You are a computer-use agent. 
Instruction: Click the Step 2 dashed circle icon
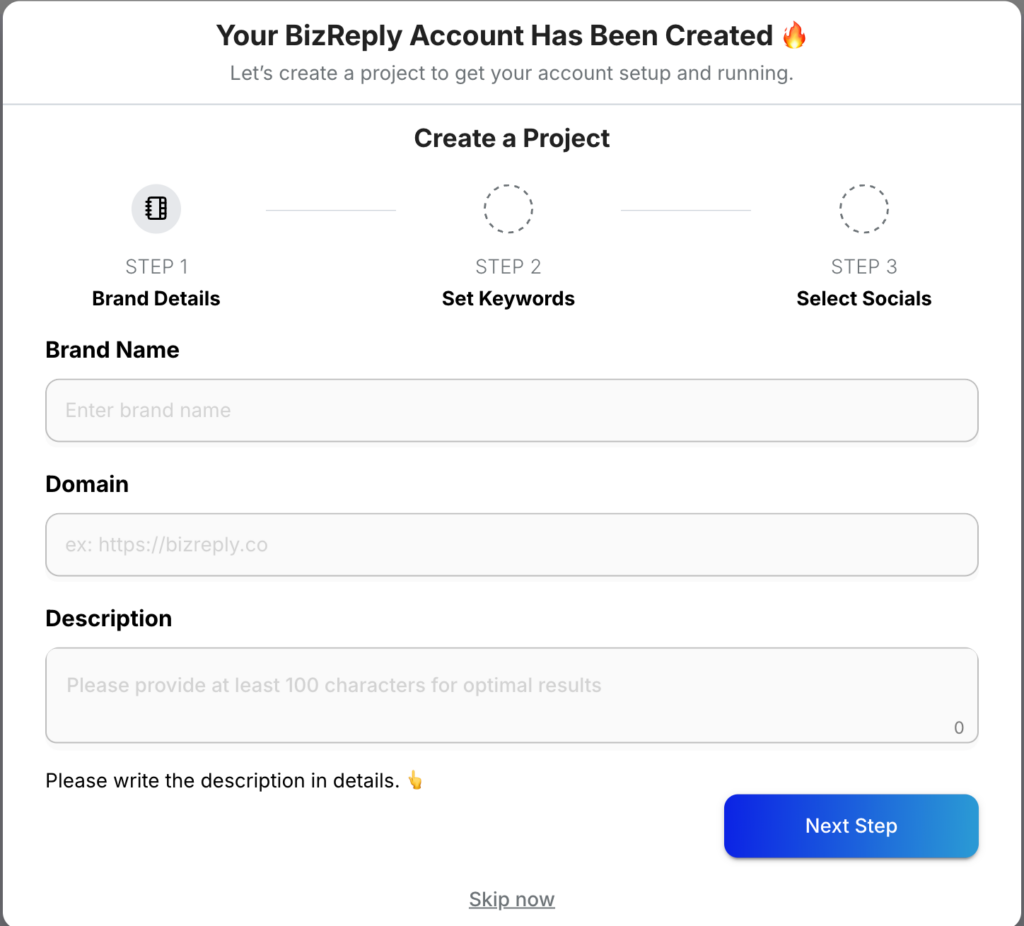[508, 209]
